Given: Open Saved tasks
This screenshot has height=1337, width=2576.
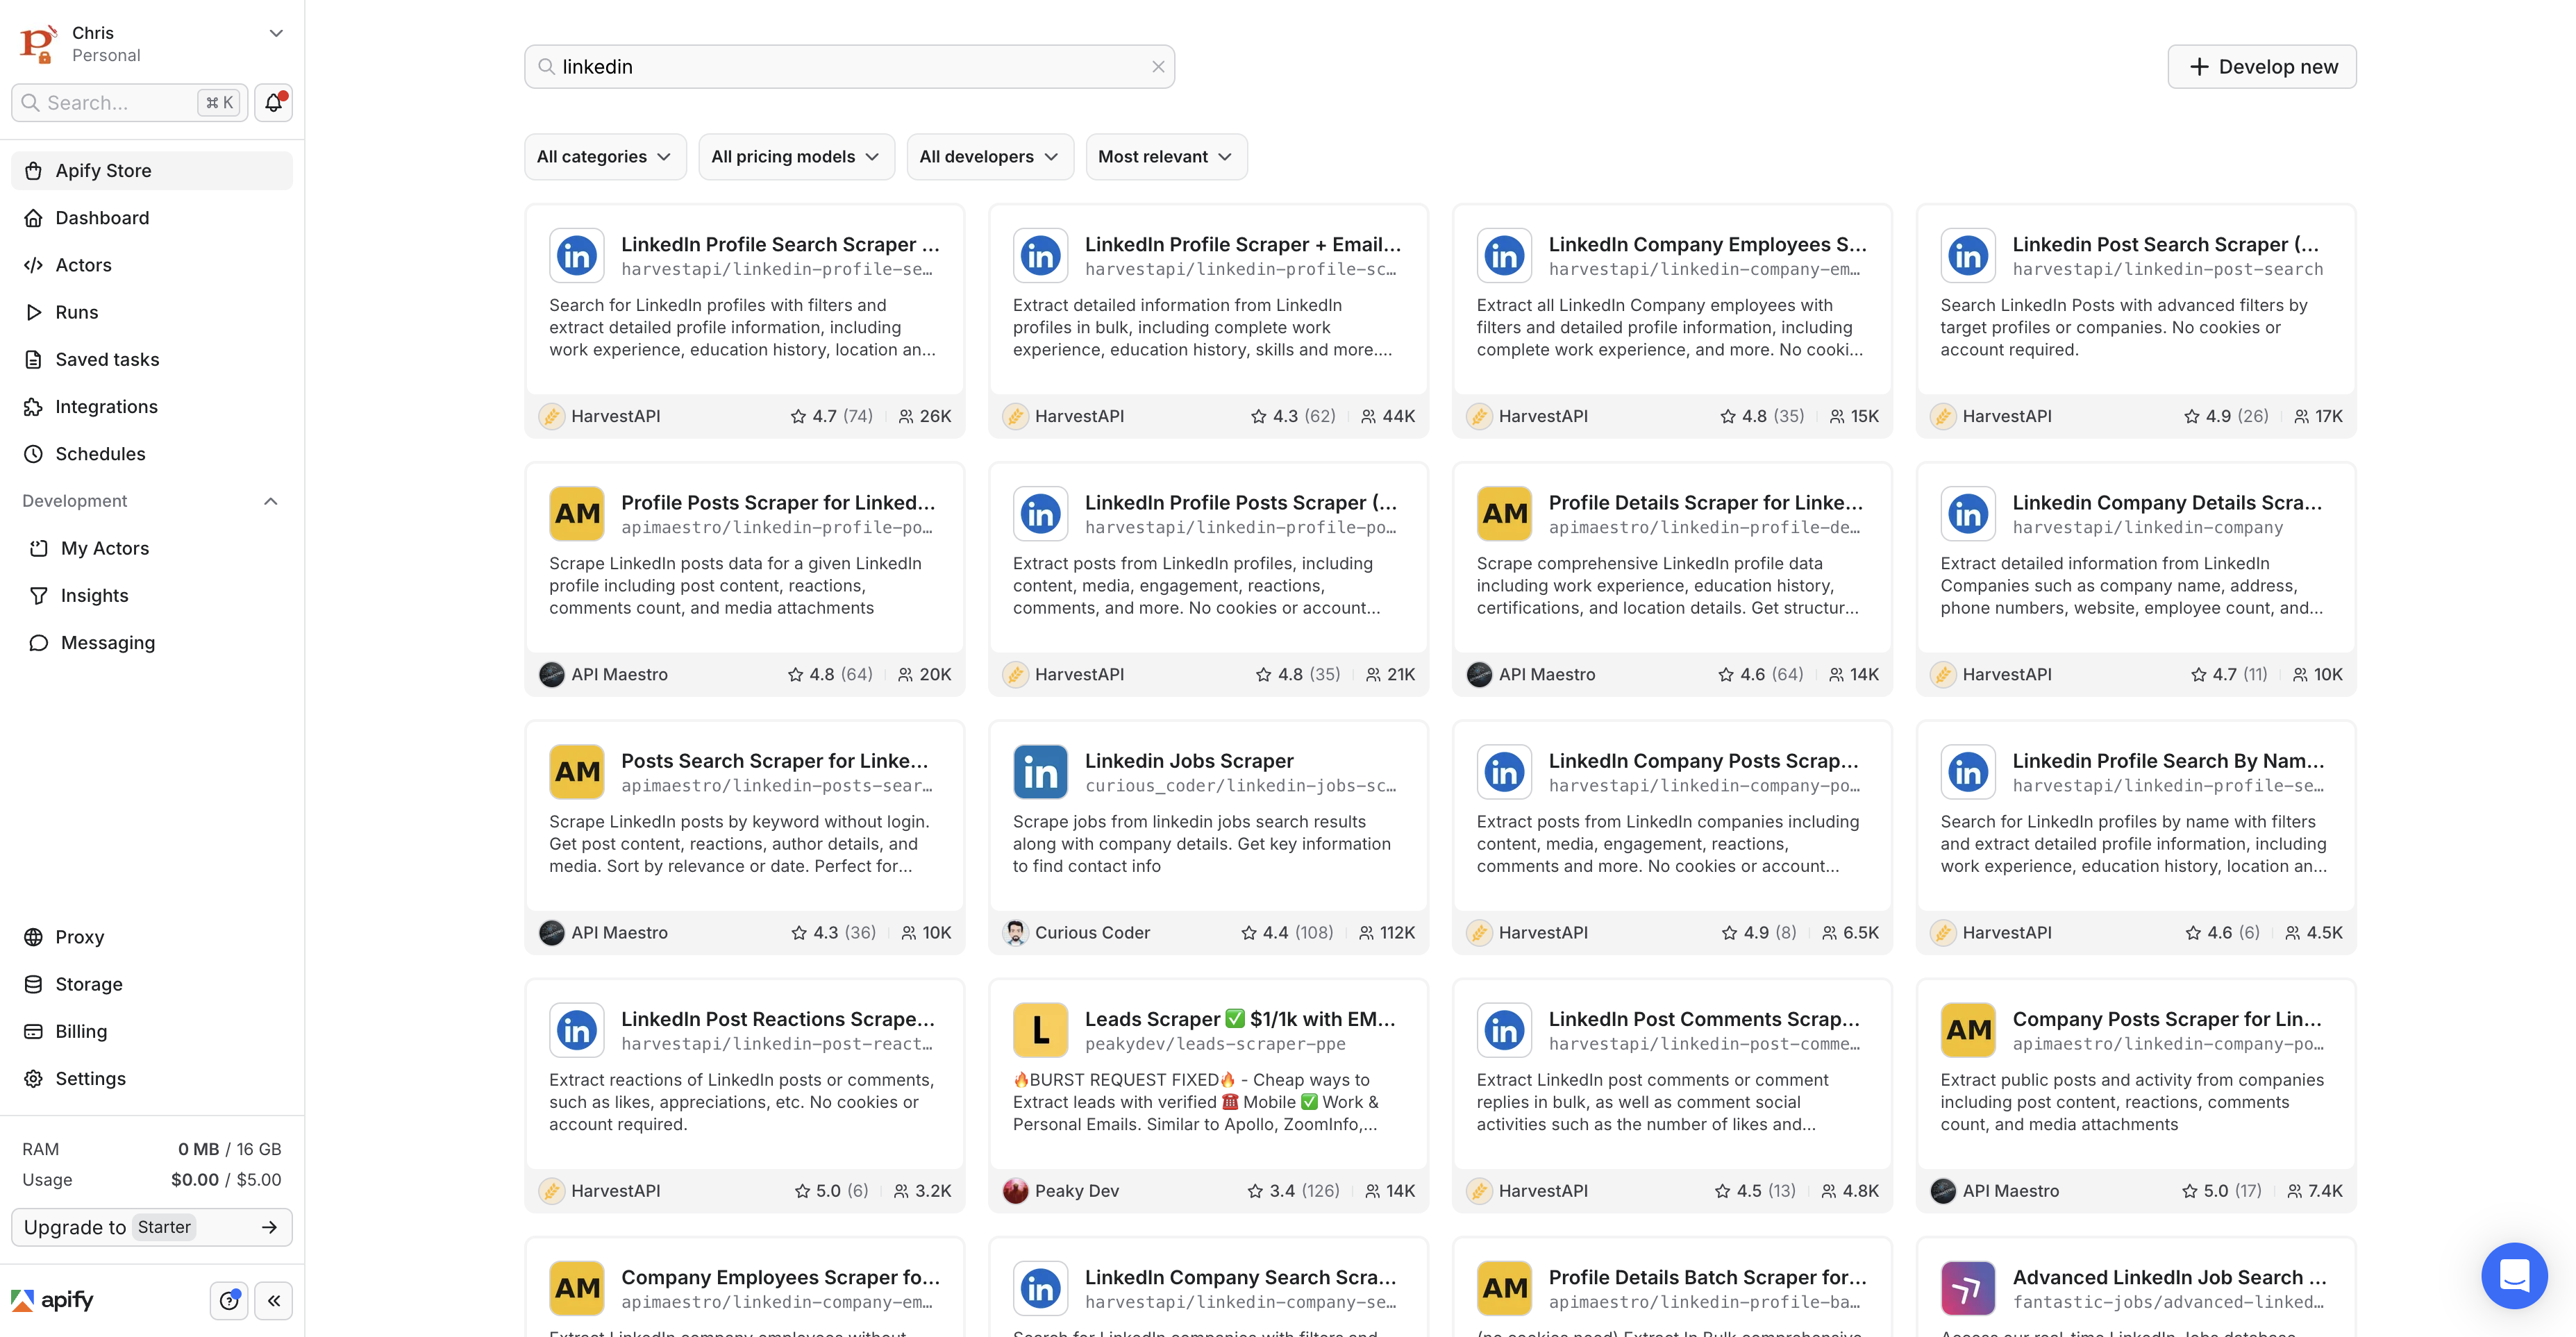Looking at the screenshot, I should tap(152, 359).
